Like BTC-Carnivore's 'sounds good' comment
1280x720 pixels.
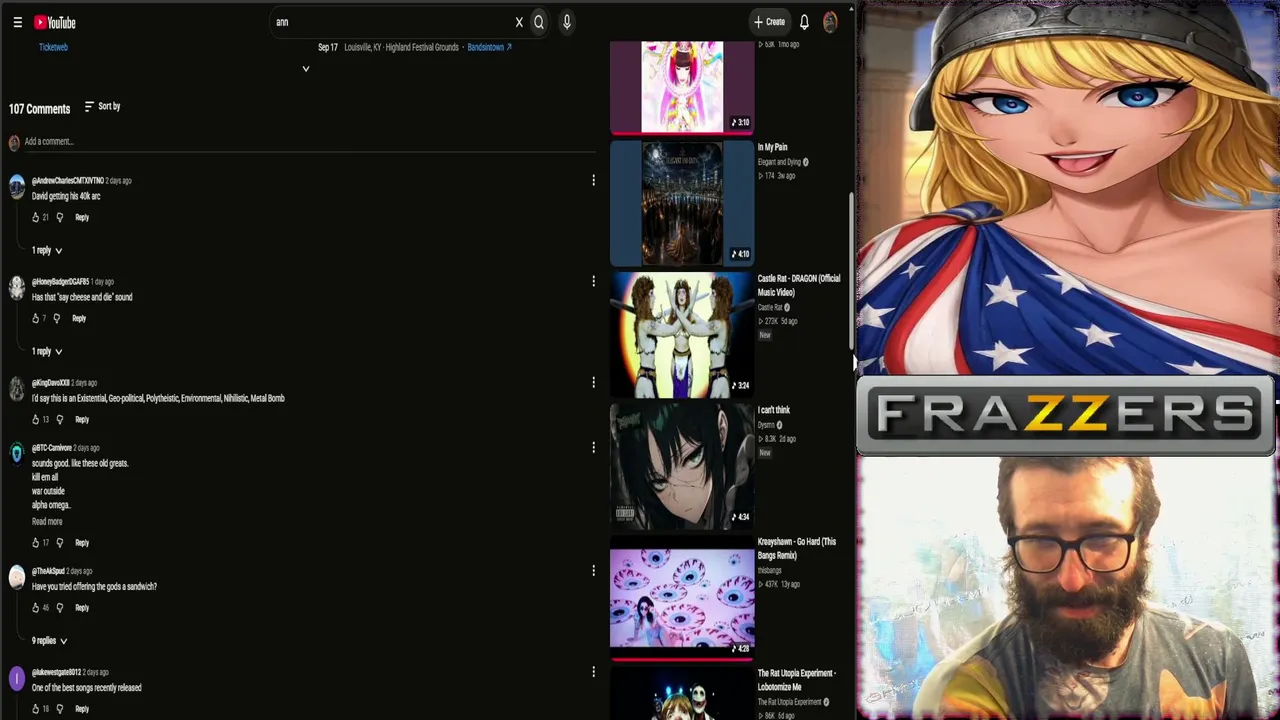[x=35, y=543]
